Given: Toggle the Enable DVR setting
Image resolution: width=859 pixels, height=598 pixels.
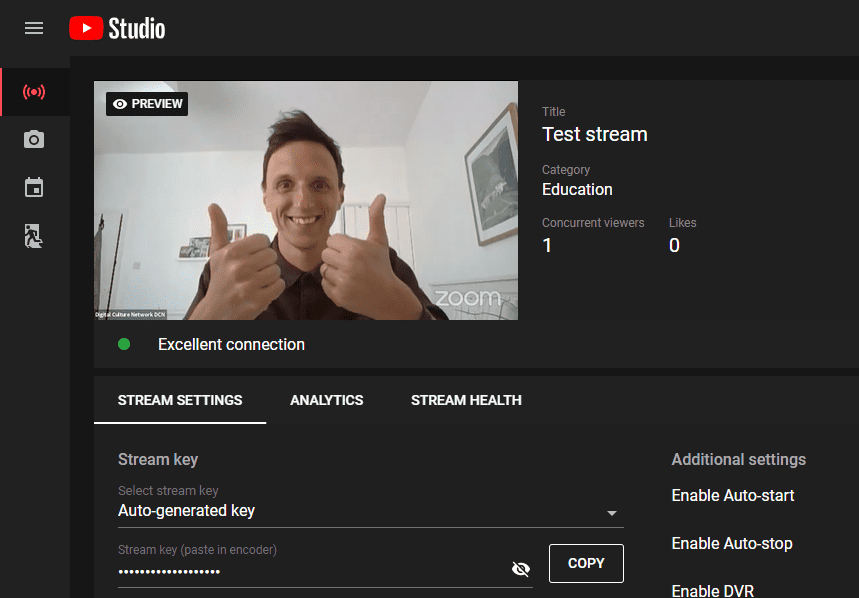Looking at the screenshot, I should [713, 590].
